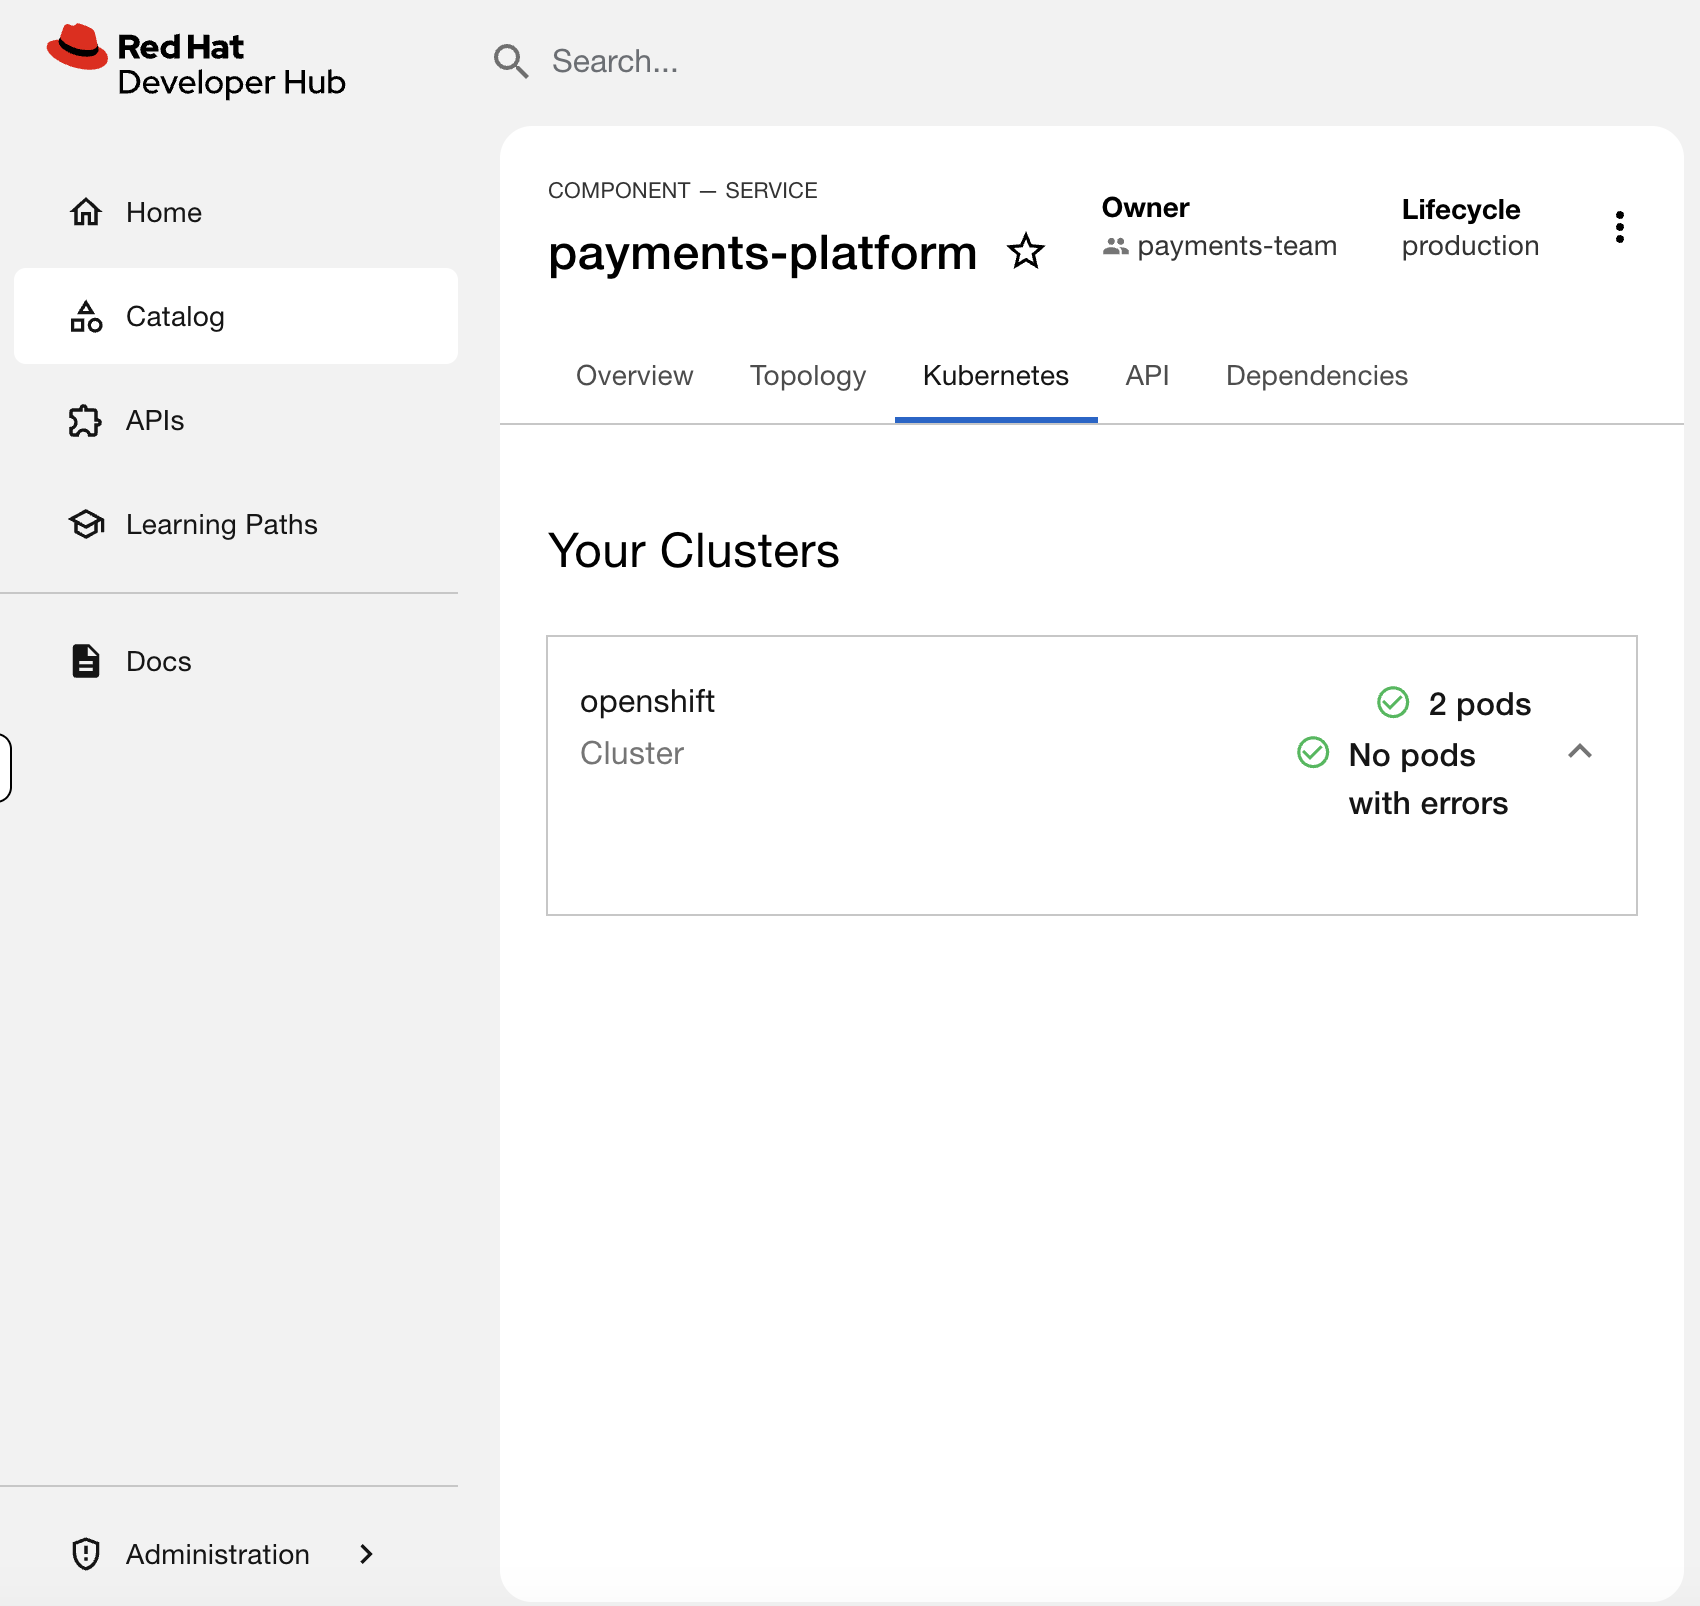Click the green check beside No pods with errors

(1313, 753)
